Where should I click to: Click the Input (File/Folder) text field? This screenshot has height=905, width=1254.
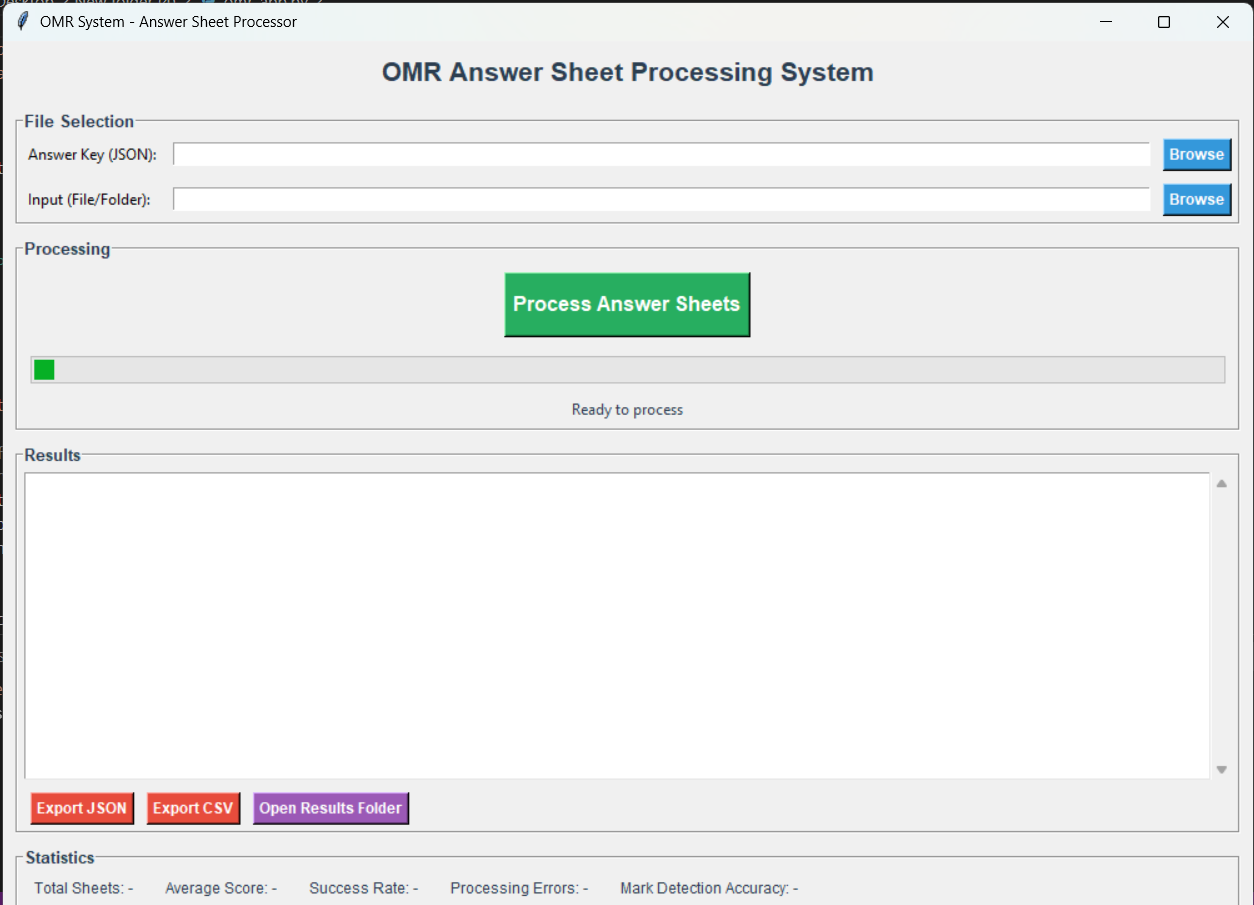[662, 199]
